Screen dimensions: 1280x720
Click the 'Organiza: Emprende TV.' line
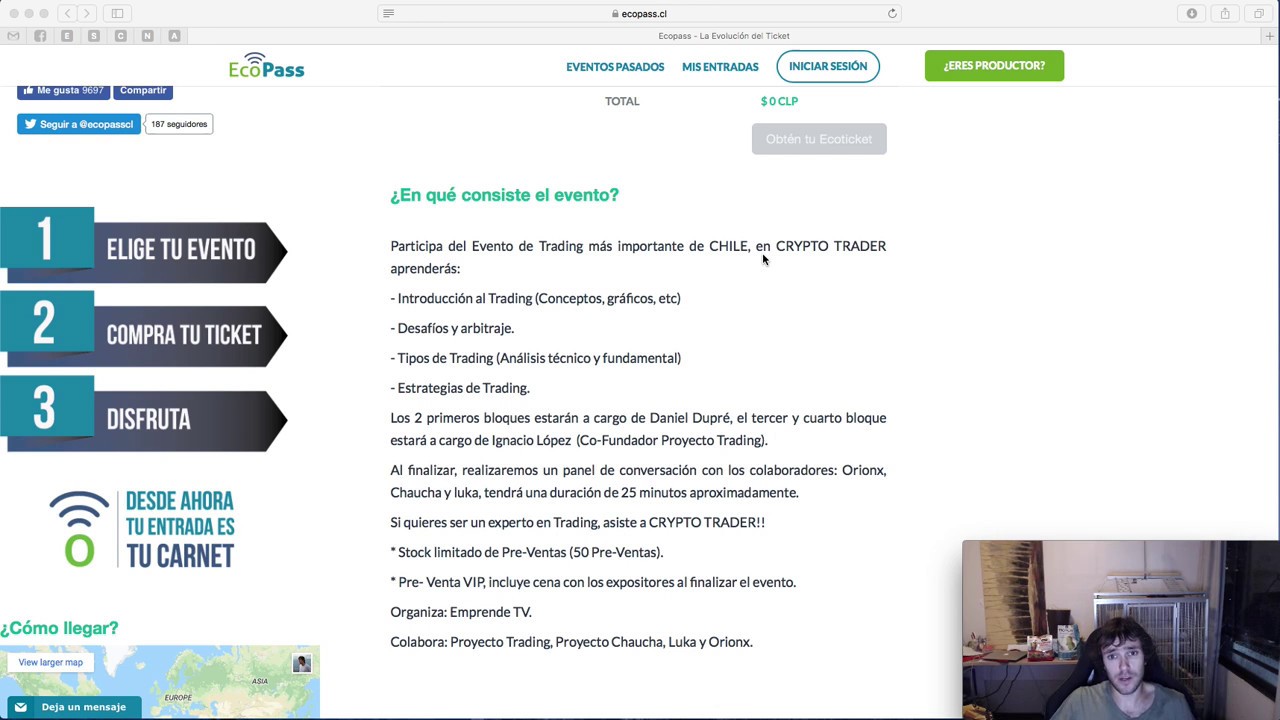[461, 612]
